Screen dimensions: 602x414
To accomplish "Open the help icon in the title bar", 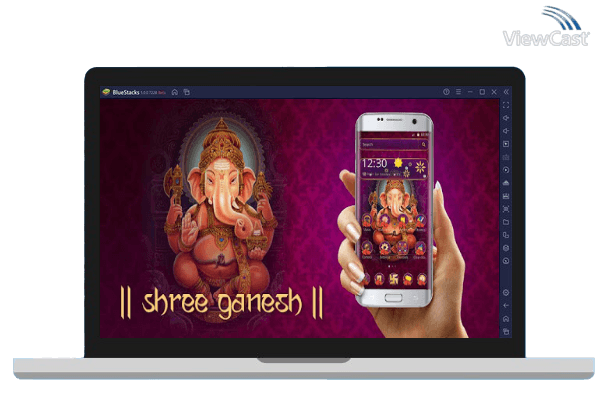I will 446,92.
